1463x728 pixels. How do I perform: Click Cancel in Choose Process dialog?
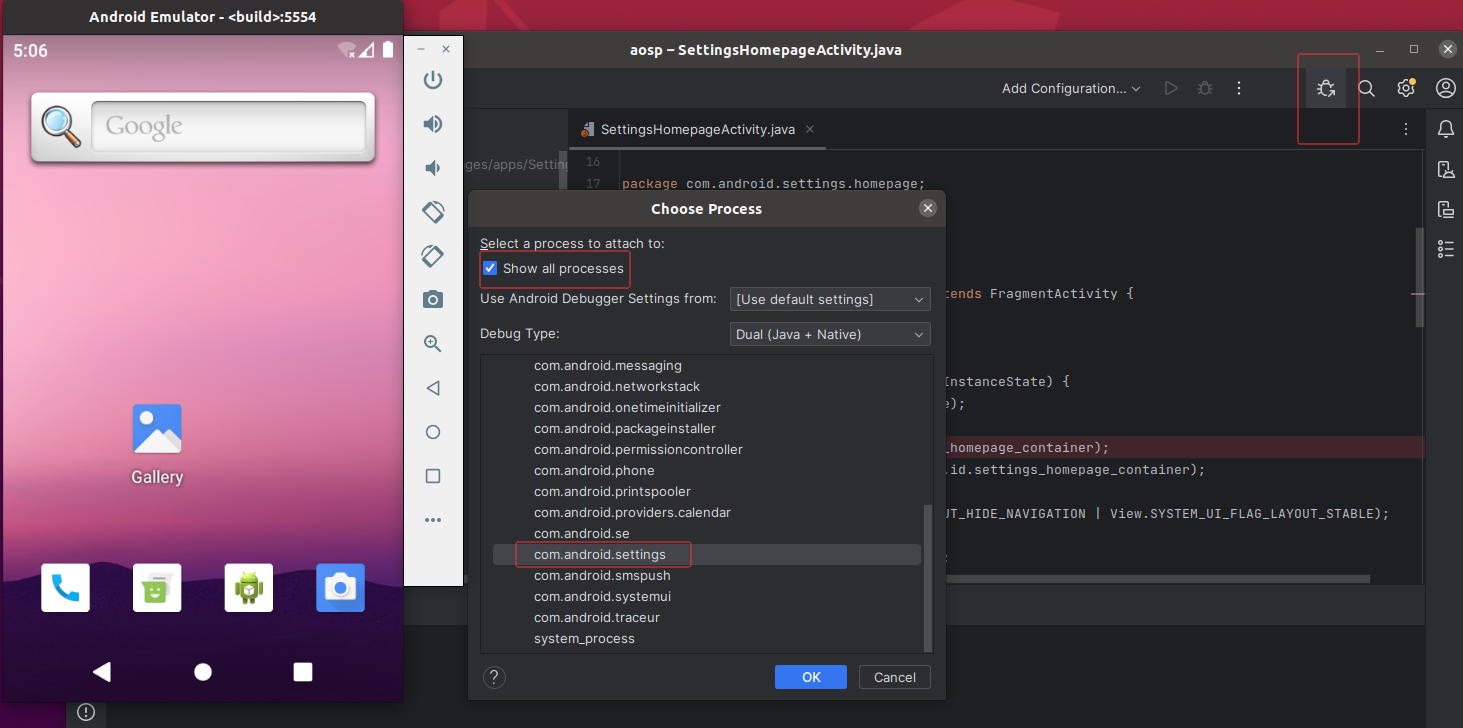pos(895,677)
